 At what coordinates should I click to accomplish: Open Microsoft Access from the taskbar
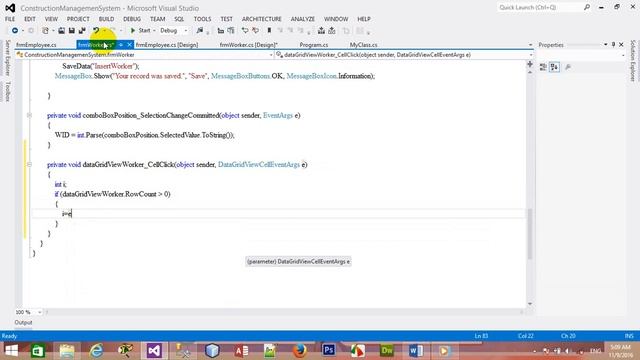point(241,350)
